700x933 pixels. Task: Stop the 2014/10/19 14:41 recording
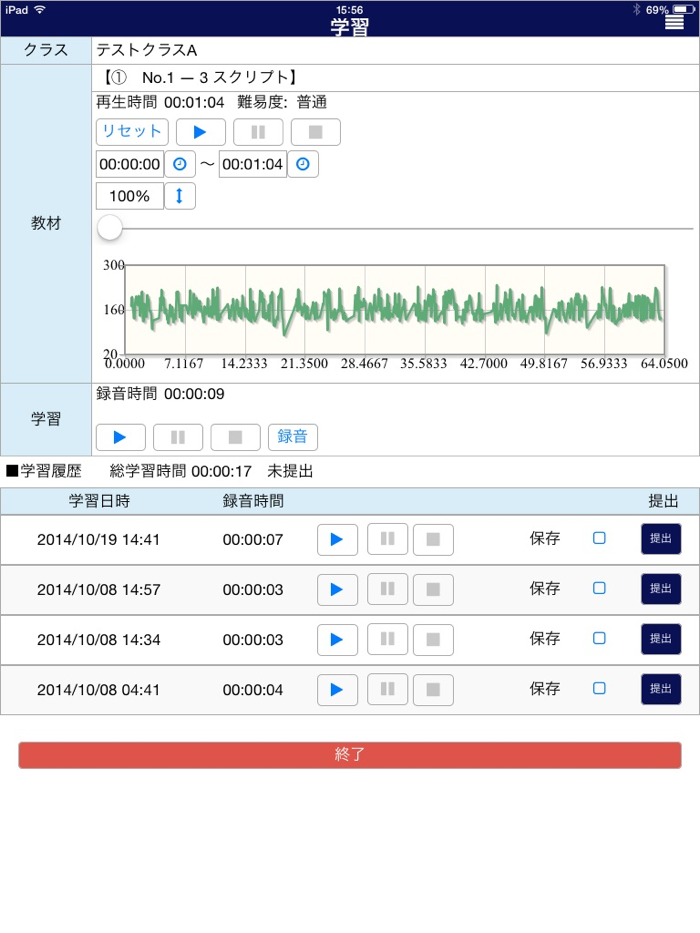pyautogui.click(x=433, y=540)
